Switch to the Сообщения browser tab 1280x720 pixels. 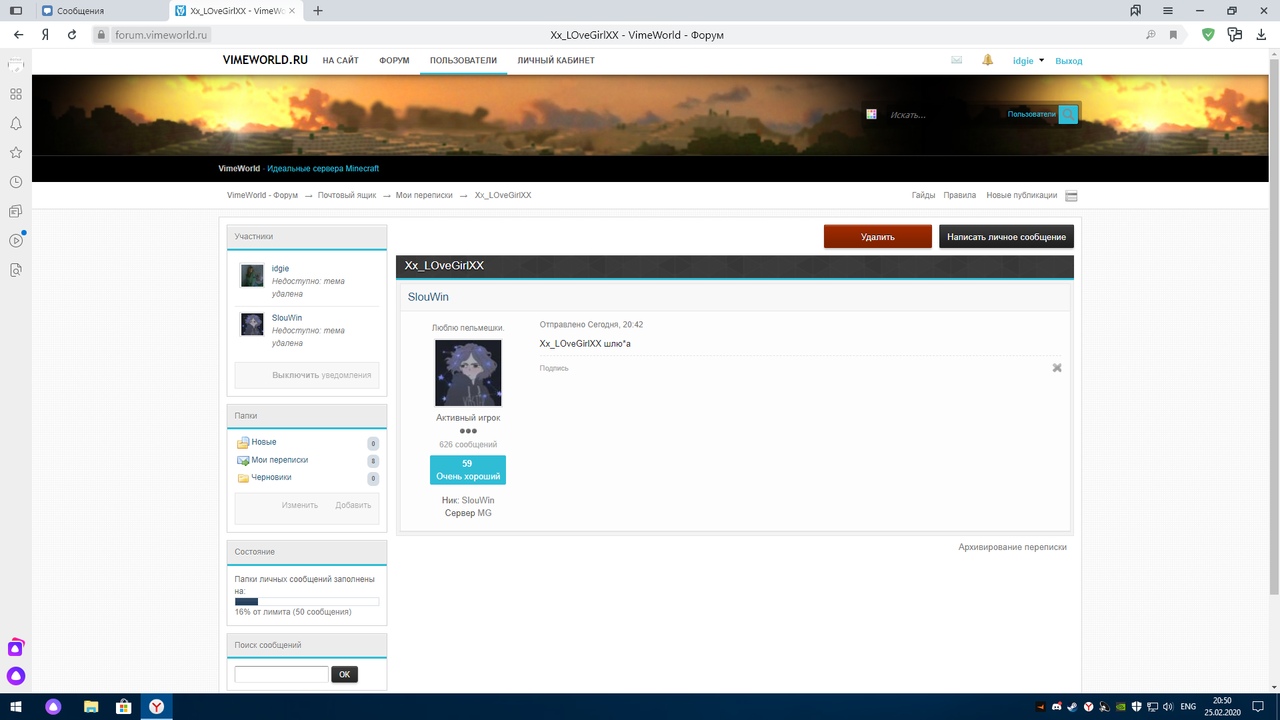(100, 11)
